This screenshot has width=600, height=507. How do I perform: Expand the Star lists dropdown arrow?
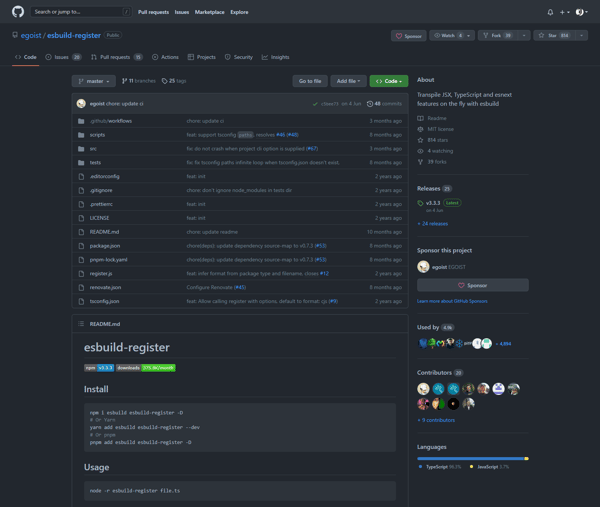click(582, 36)
